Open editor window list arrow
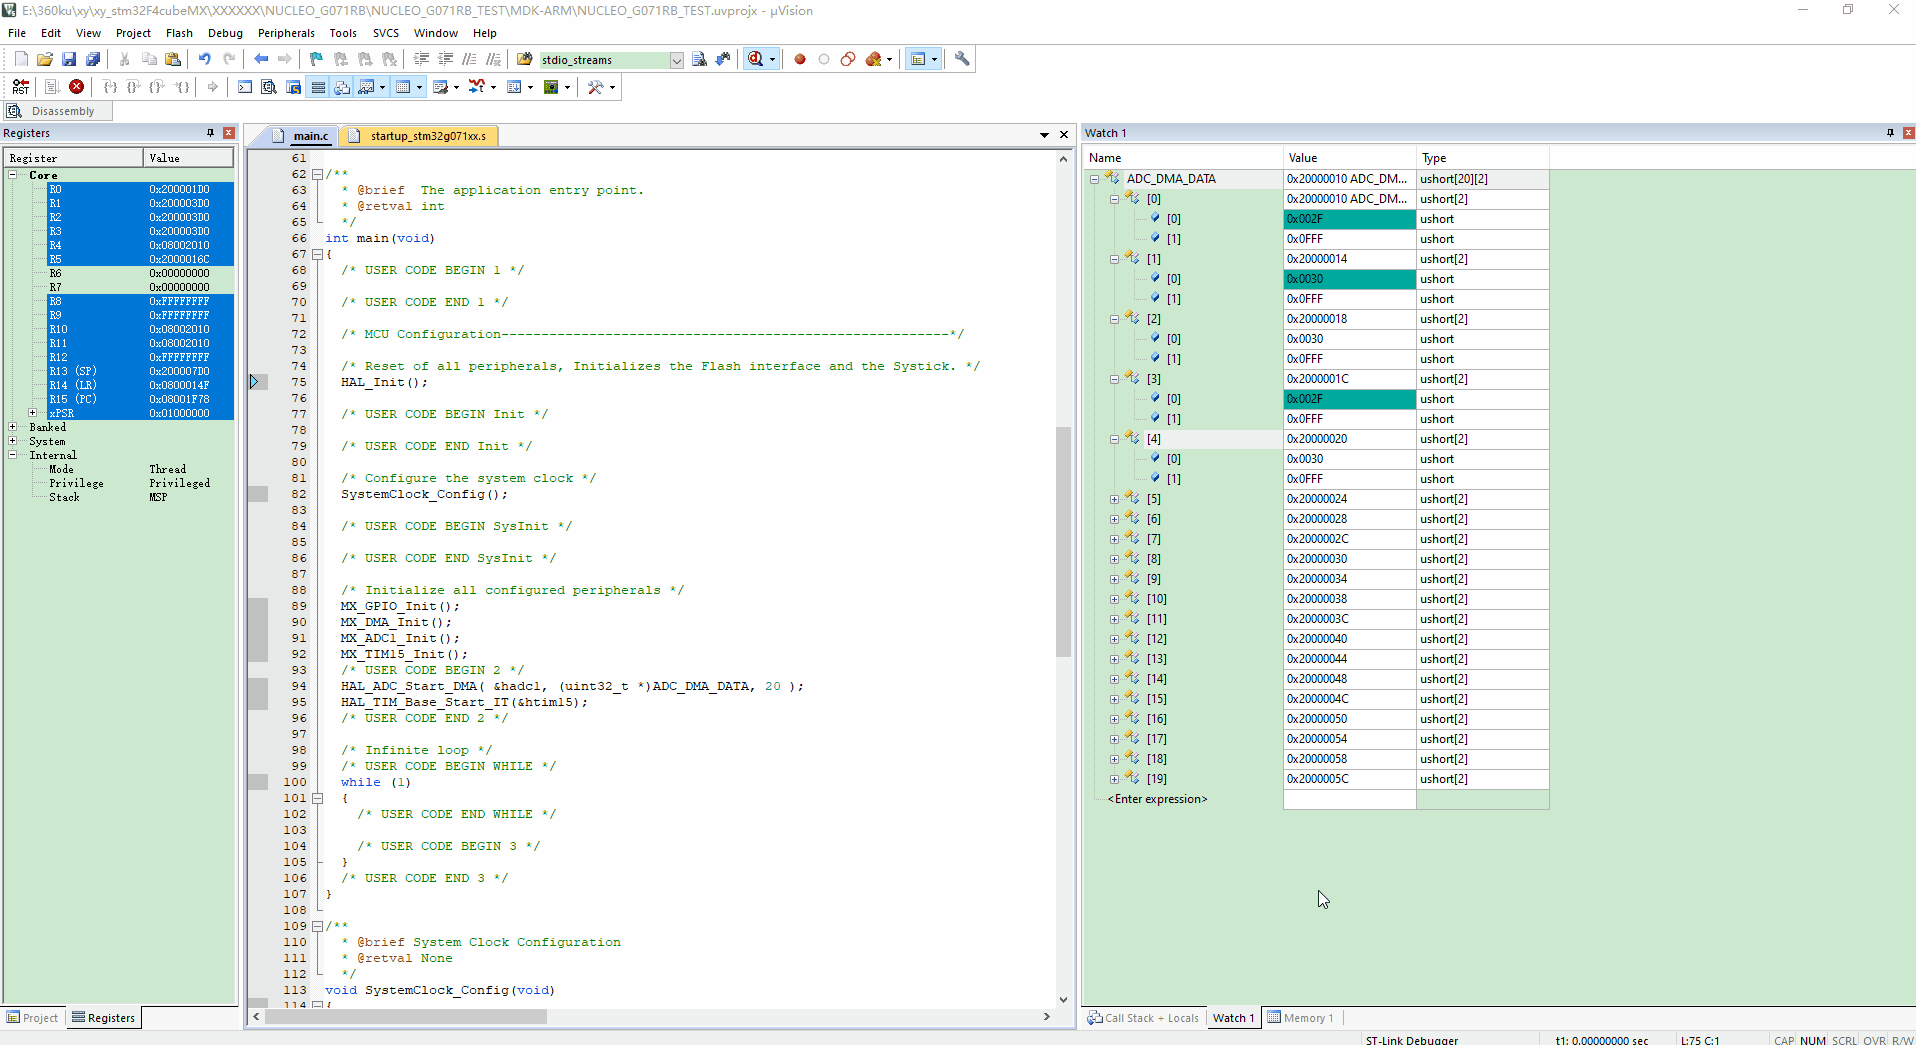Image resolution: width=1916 pixels, height=1045 pixels. (1044, 134)
